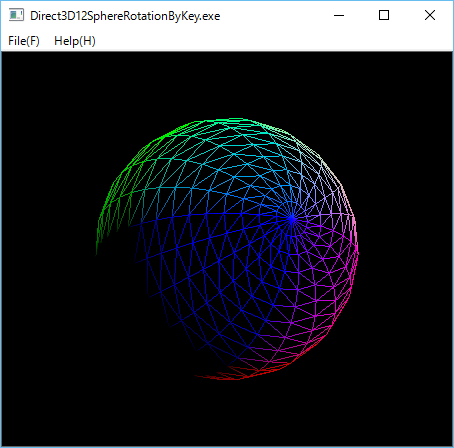Click the application icon in the title bar

(16, 15)
